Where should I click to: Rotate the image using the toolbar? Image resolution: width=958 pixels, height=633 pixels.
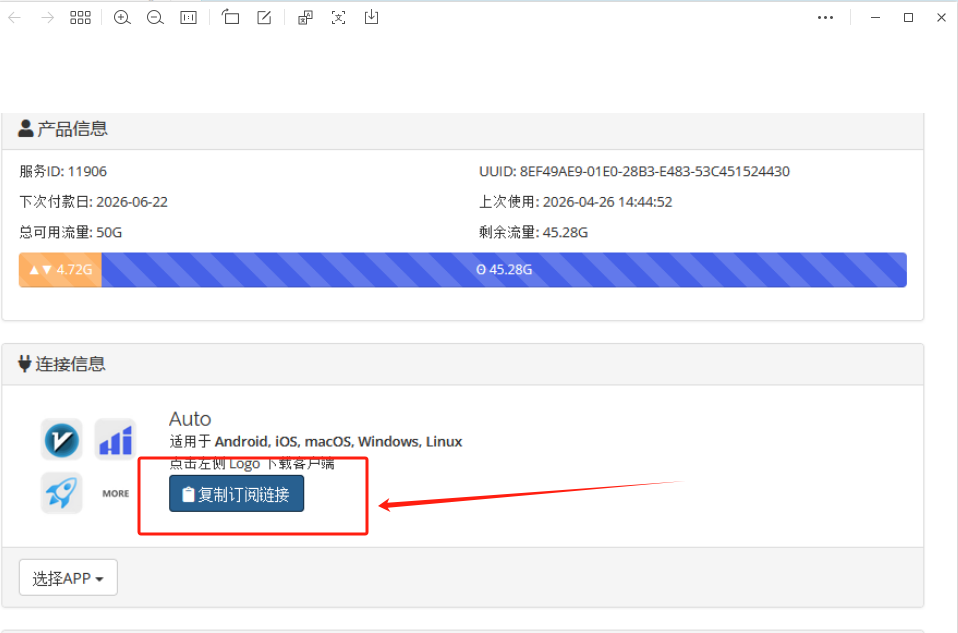point(231,18)
